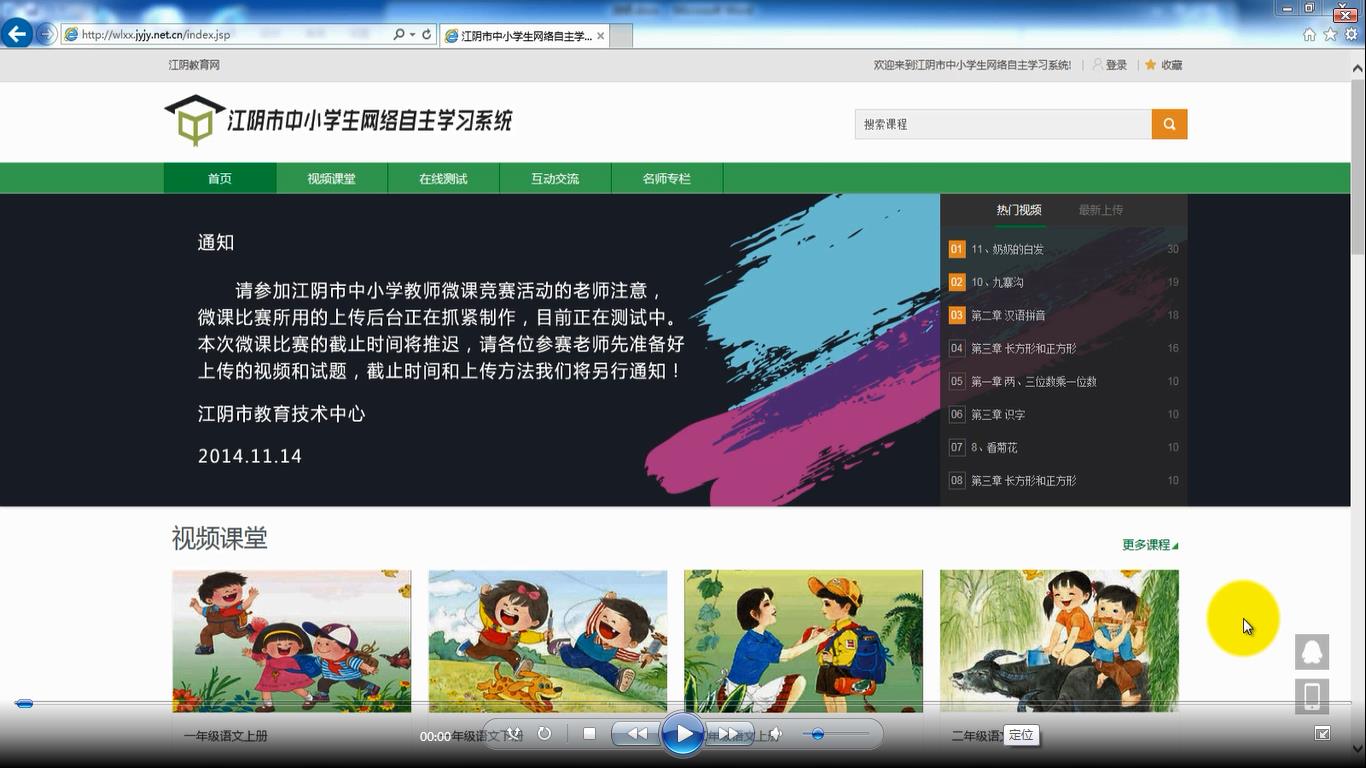Toggle shuffle in the media player

(513, 733)
